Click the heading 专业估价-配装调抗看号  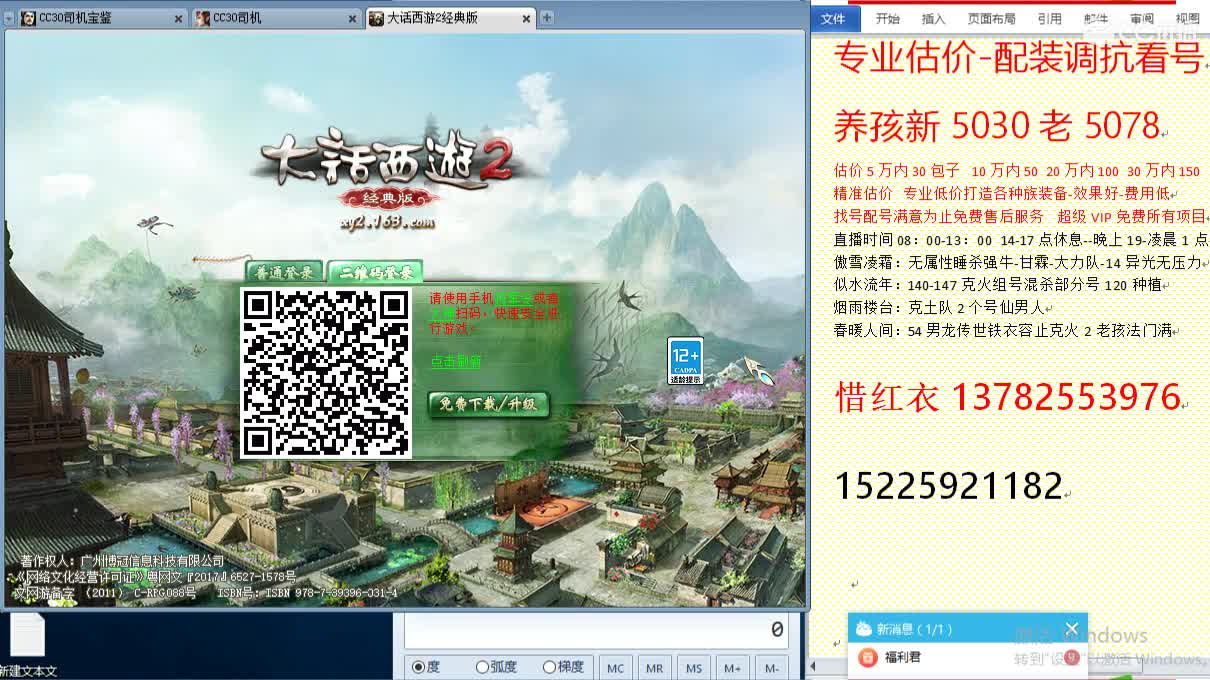(x=1018, y=60)
